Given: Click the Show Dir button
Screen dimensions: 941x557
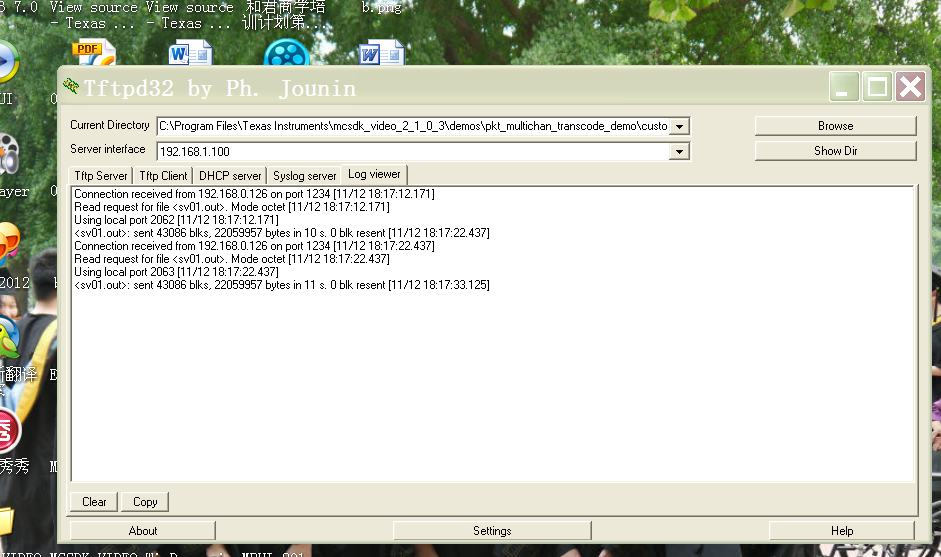Looking at the screenshot, I should pyautogui.click(x=835, y=151).
